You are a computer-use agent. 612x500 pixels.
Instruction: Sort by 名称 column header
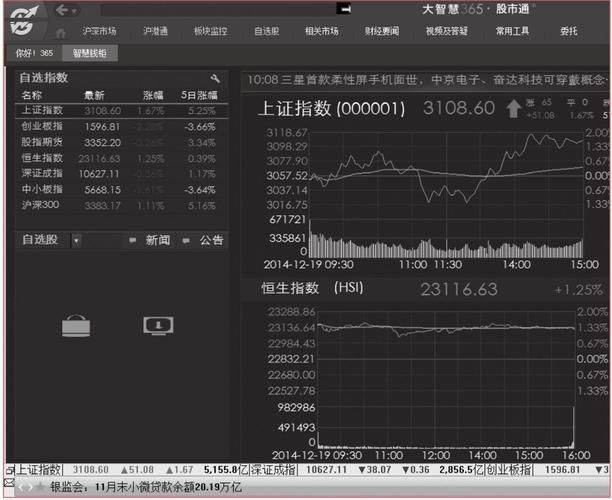coord(32,95)
